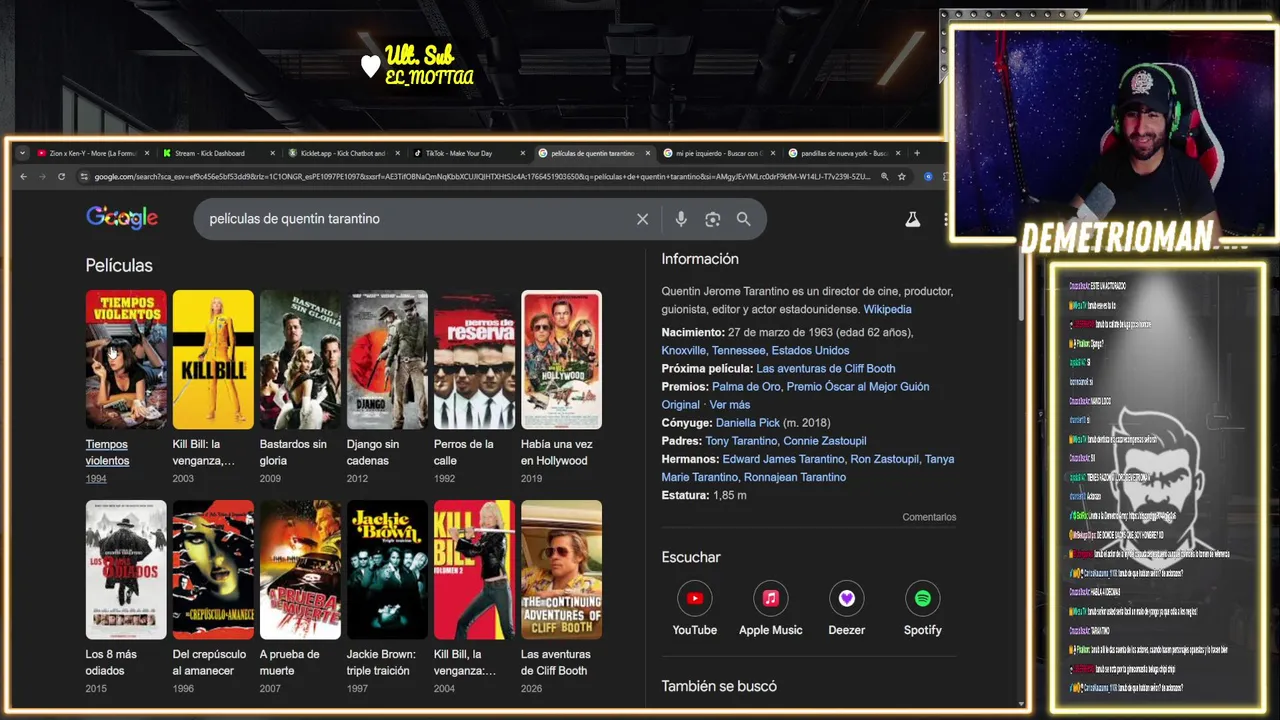This screenshot has width=1280, height=720.
Task: Switch to the mi pie izquierdo search tab
Action: click(718, 153)
